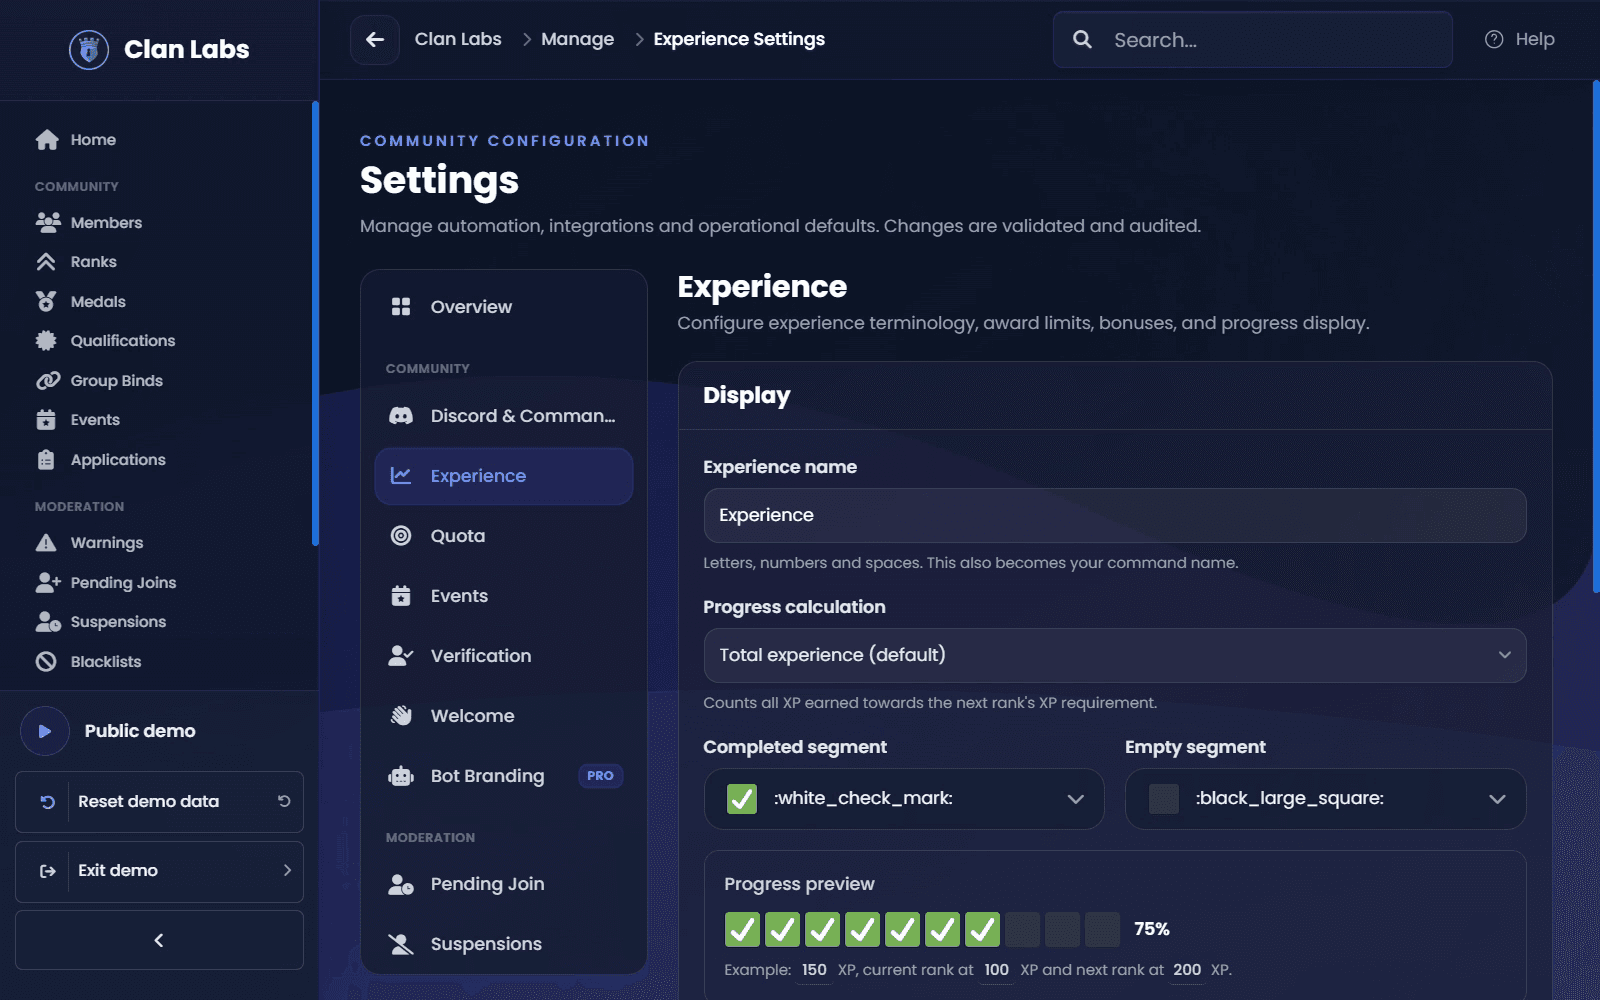Click the Blacklists ban icon
The image size is (1600, 1000).
(46, 662)
